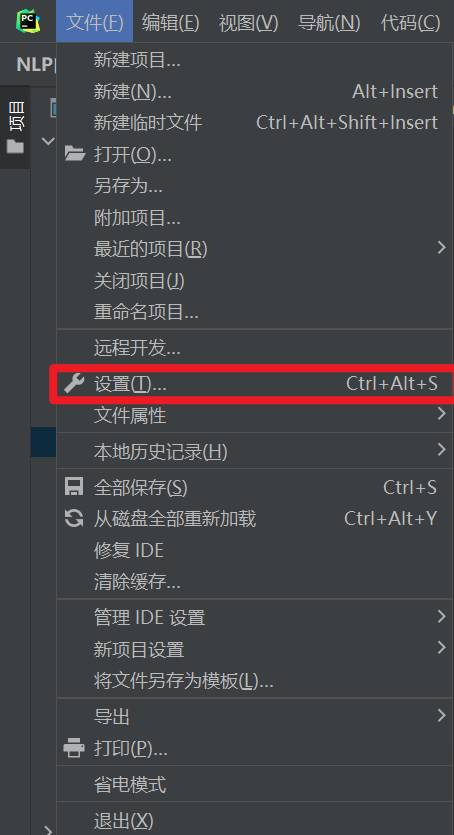Open the 编辑(E) menu
Image resolution: width=454 pixels, height=835 pixels.
(170, 22)
